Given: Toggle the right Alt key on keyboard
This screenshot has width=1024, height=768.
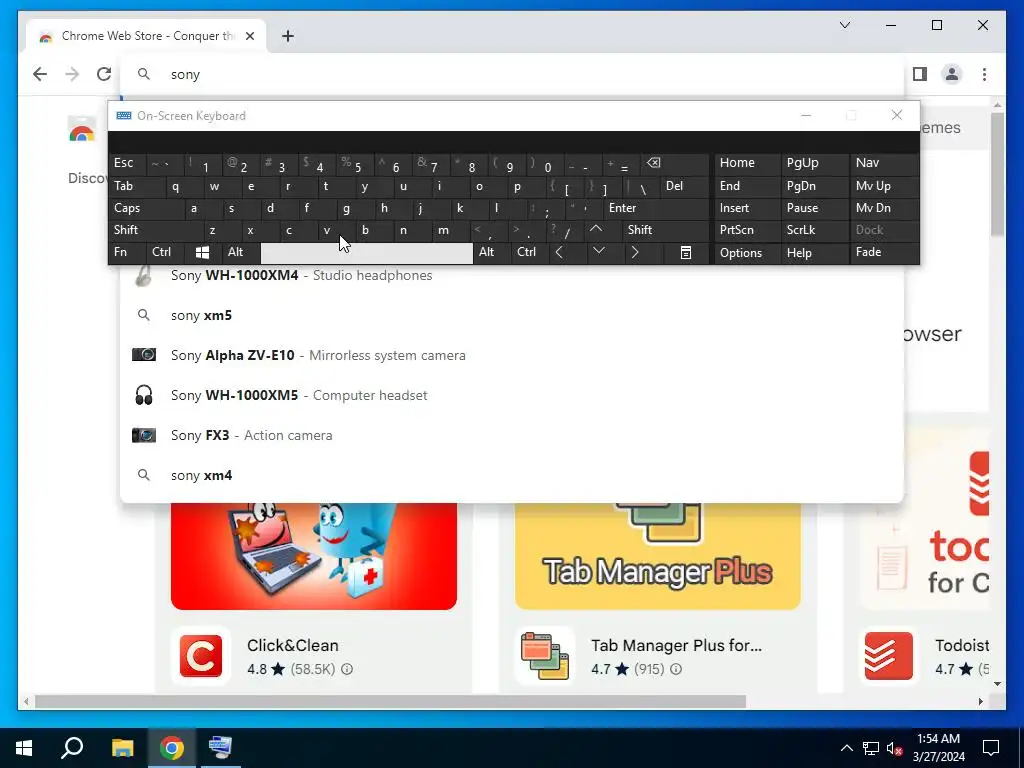Looking at the screenshot, I should pos(492,252).
